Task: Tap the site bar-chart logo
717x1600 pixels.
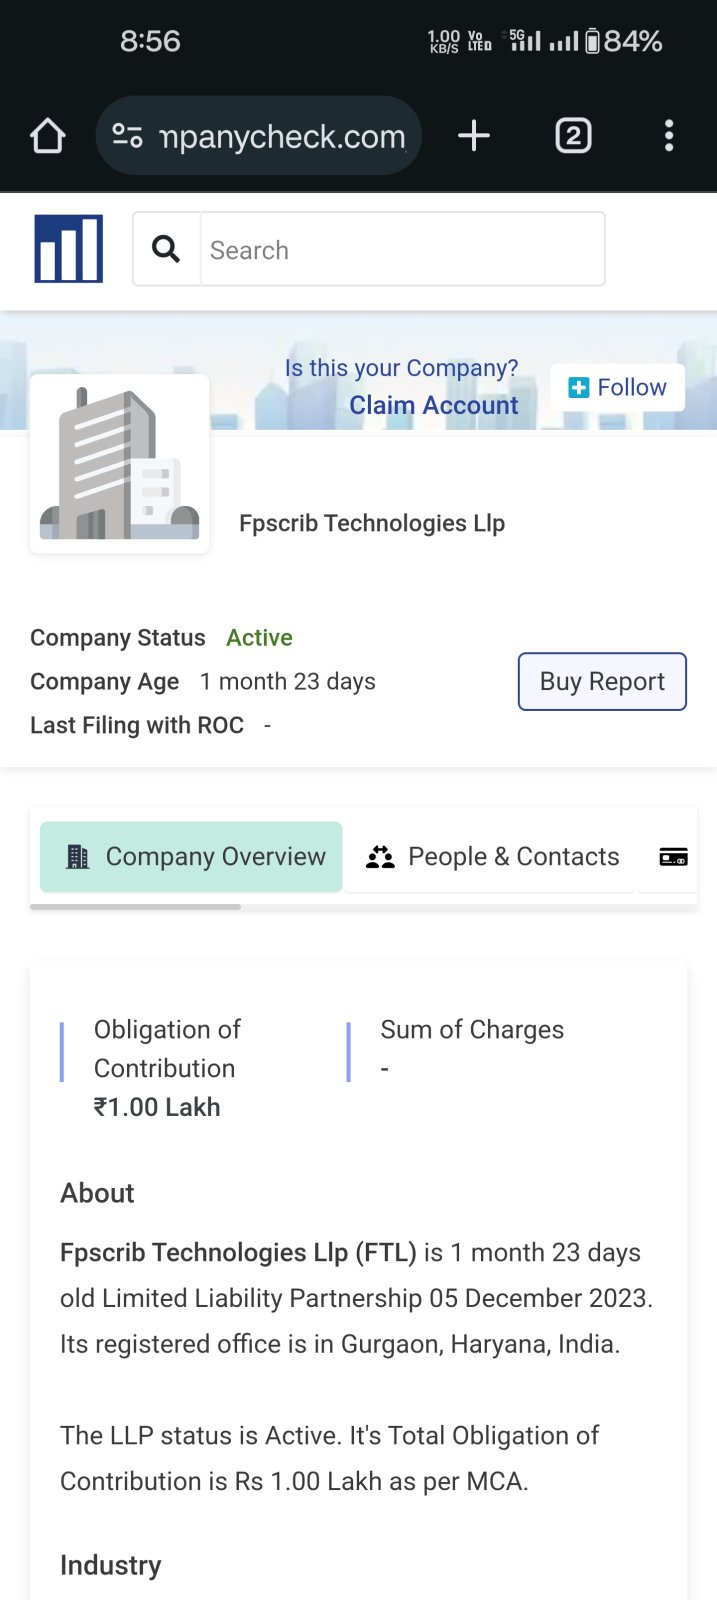Action: [69, 249]
